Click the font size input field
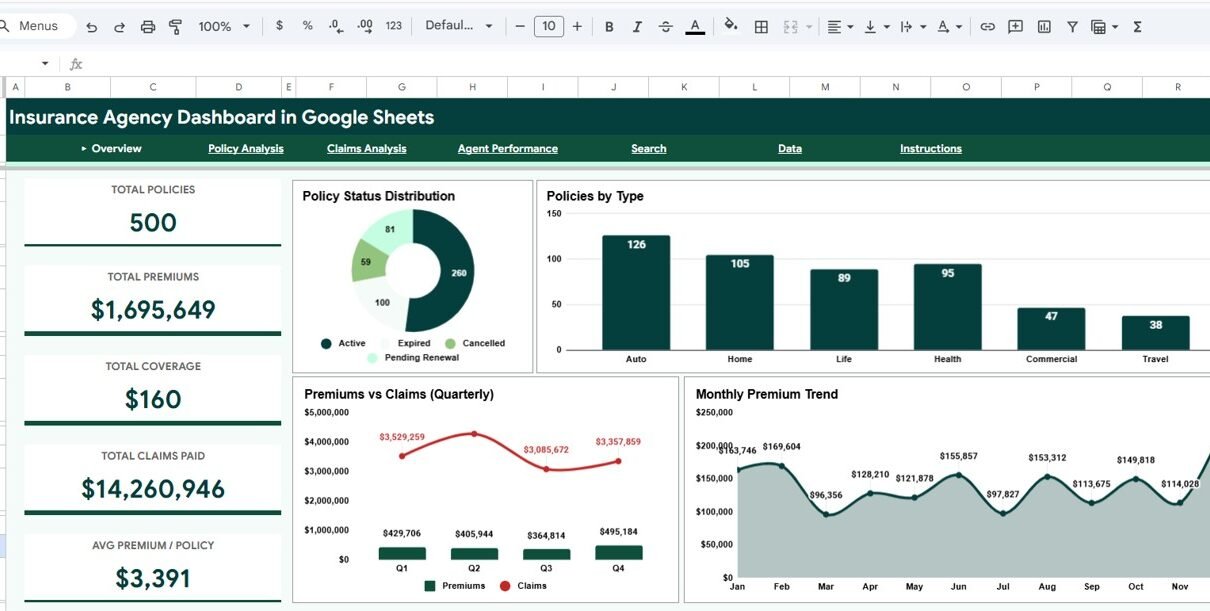The height and width of the screenshot is (611, 1210). point(548,27)
